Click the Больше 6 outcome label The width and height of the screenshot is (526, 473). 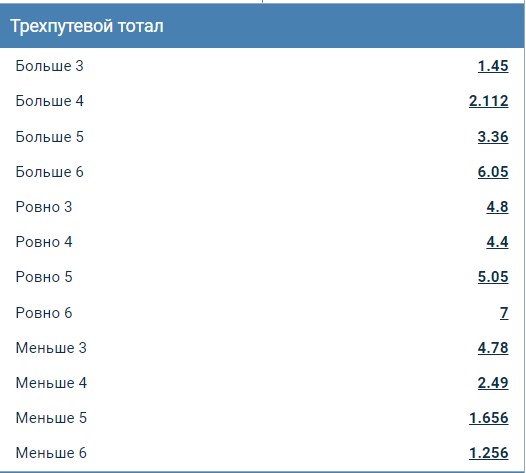[50, 172]
